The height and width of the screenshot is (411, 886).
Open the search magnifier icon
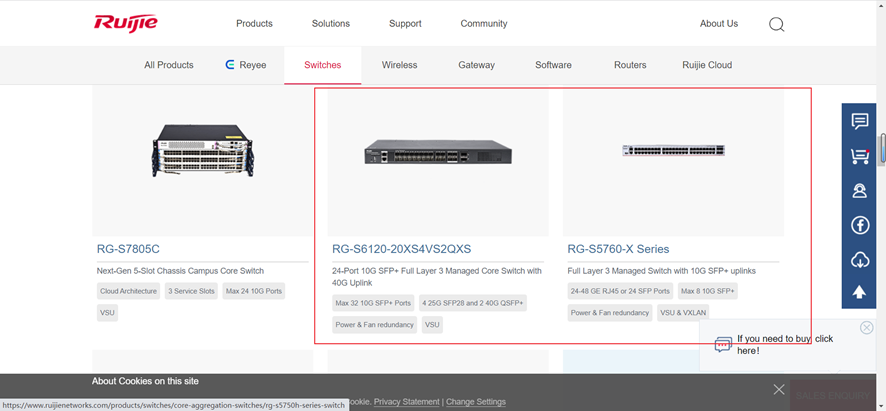(776, 24)
